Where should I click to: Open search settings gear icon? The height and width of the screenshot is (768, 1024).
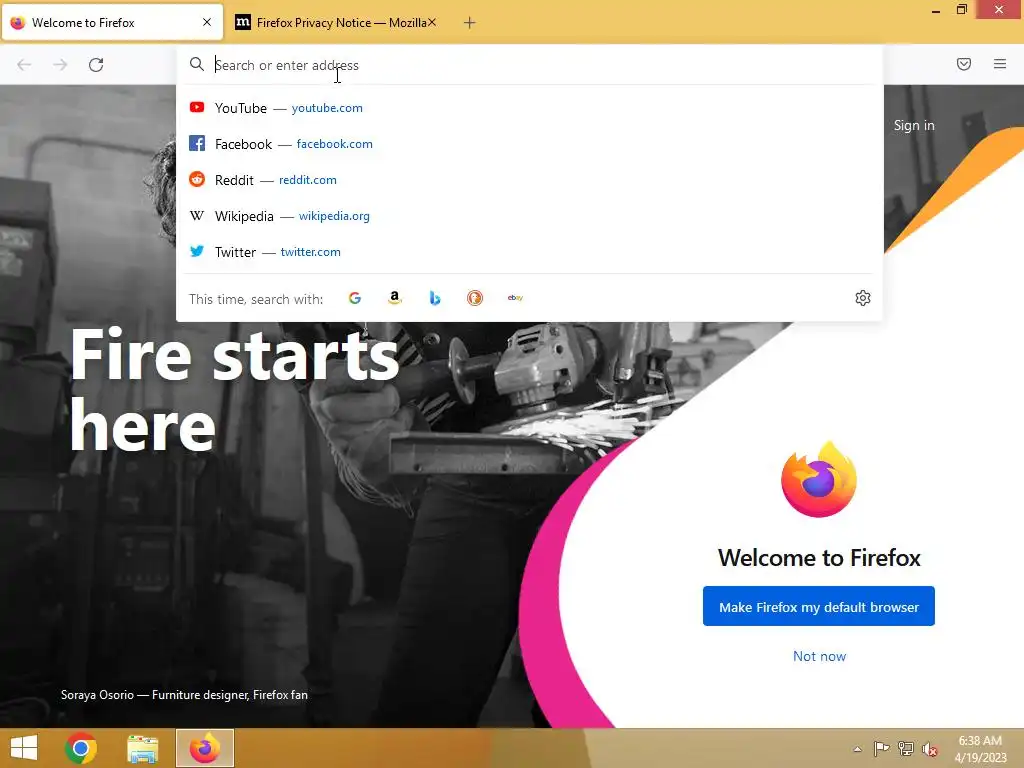click(x=863, y=298)
